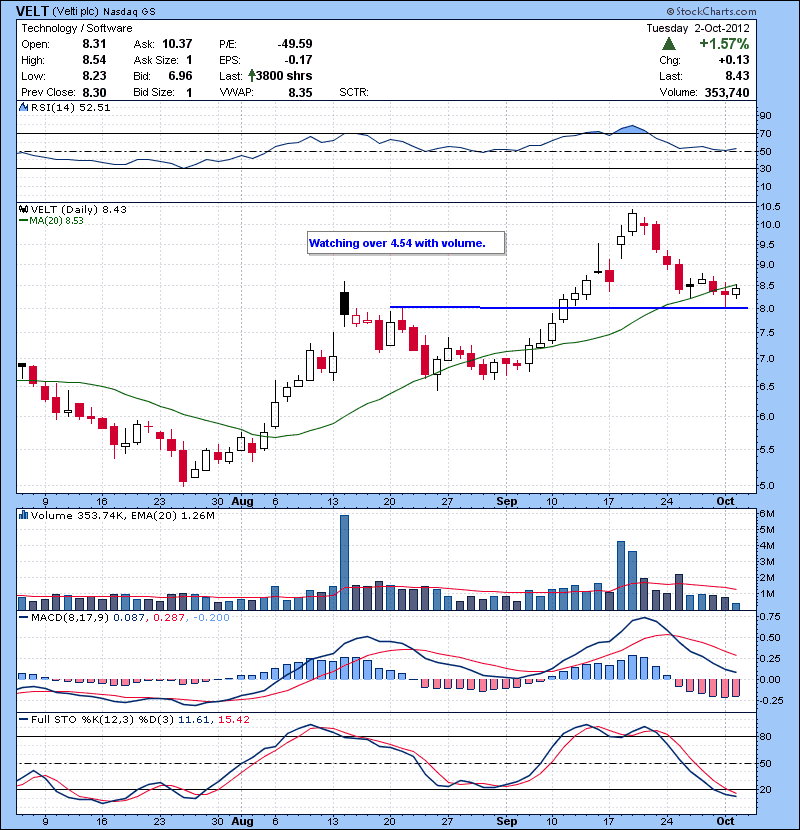This screenshot has height=830, width=800.
Task: Click the P/E value -49.59
Action: click(295, 44)
